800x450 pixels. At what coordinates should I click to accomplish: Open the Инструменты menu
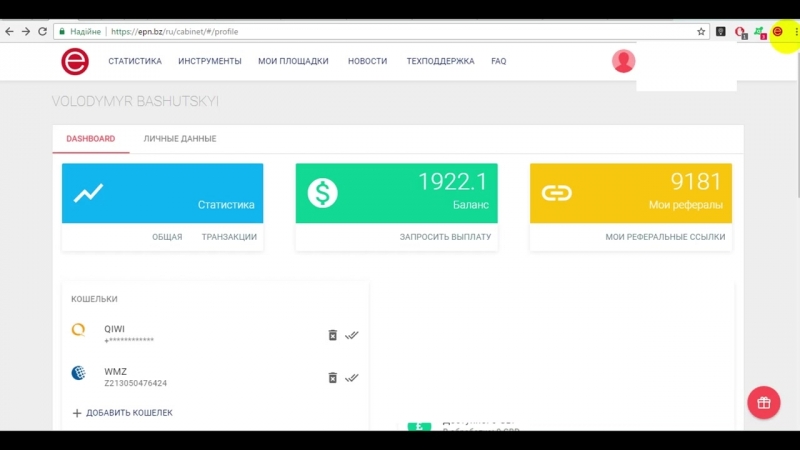tap(210, 61)
